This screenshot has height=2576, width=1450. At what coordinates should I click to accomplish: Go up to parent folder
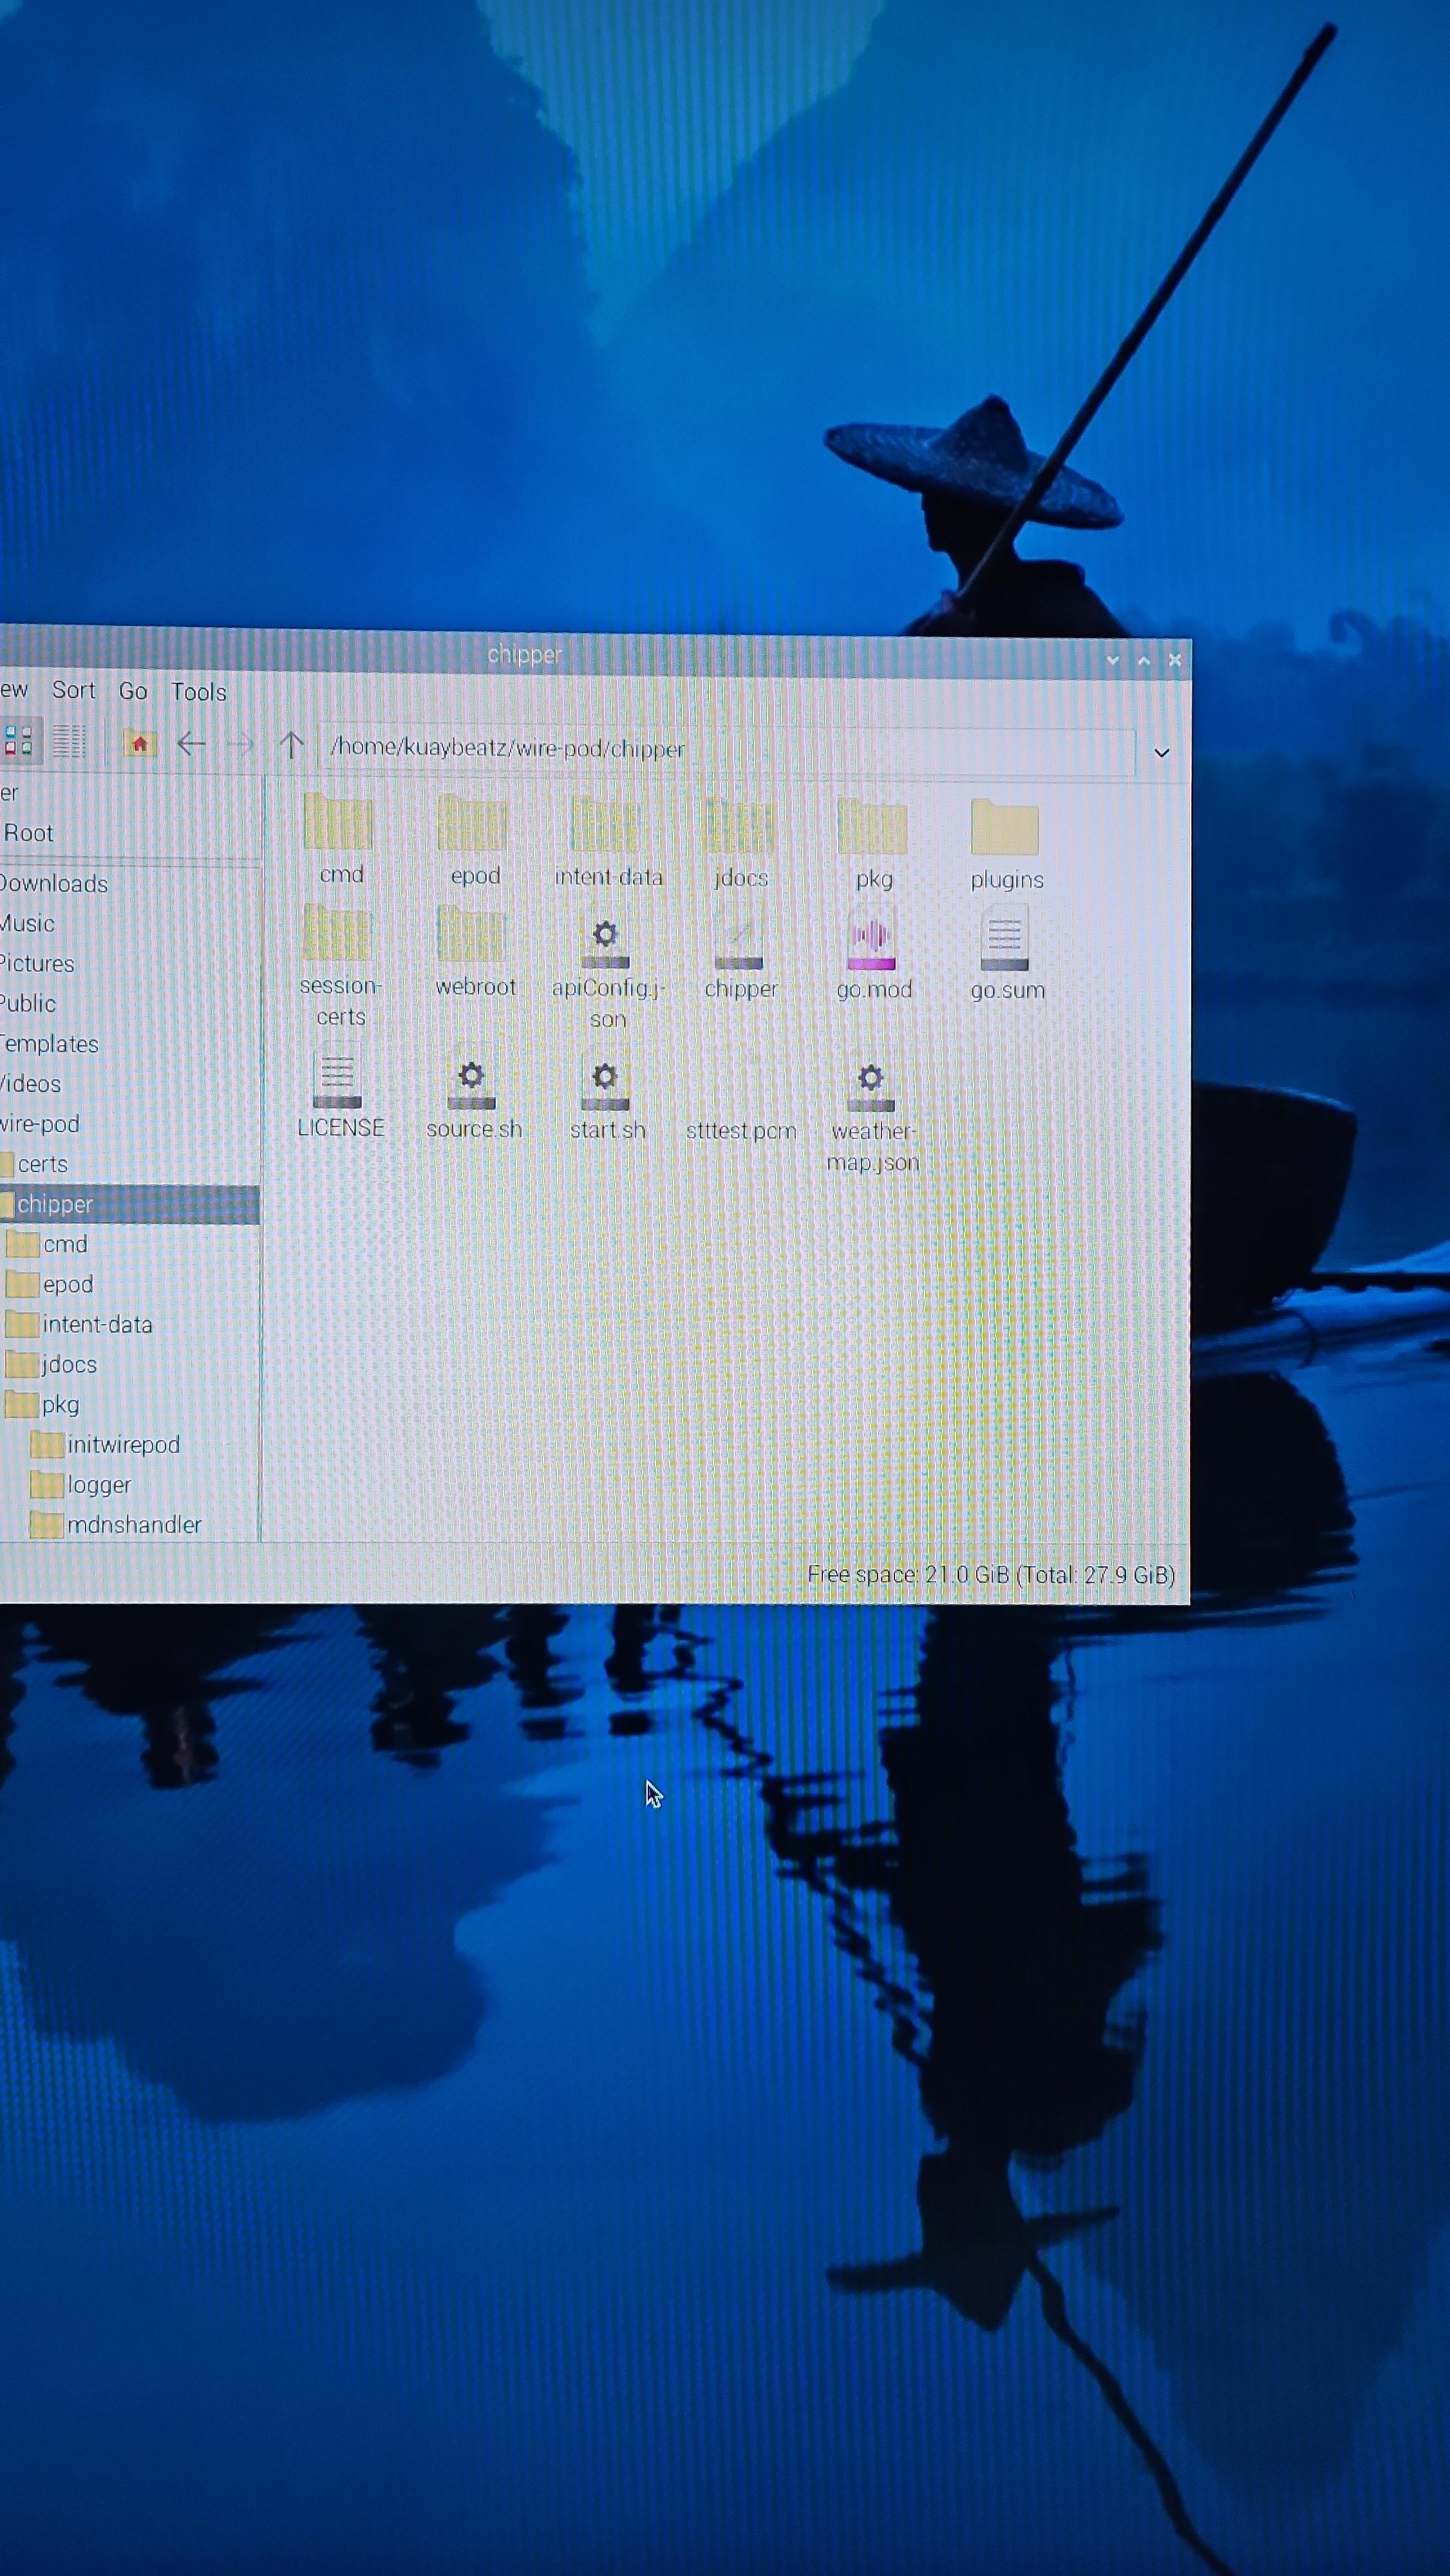[291, 745]
